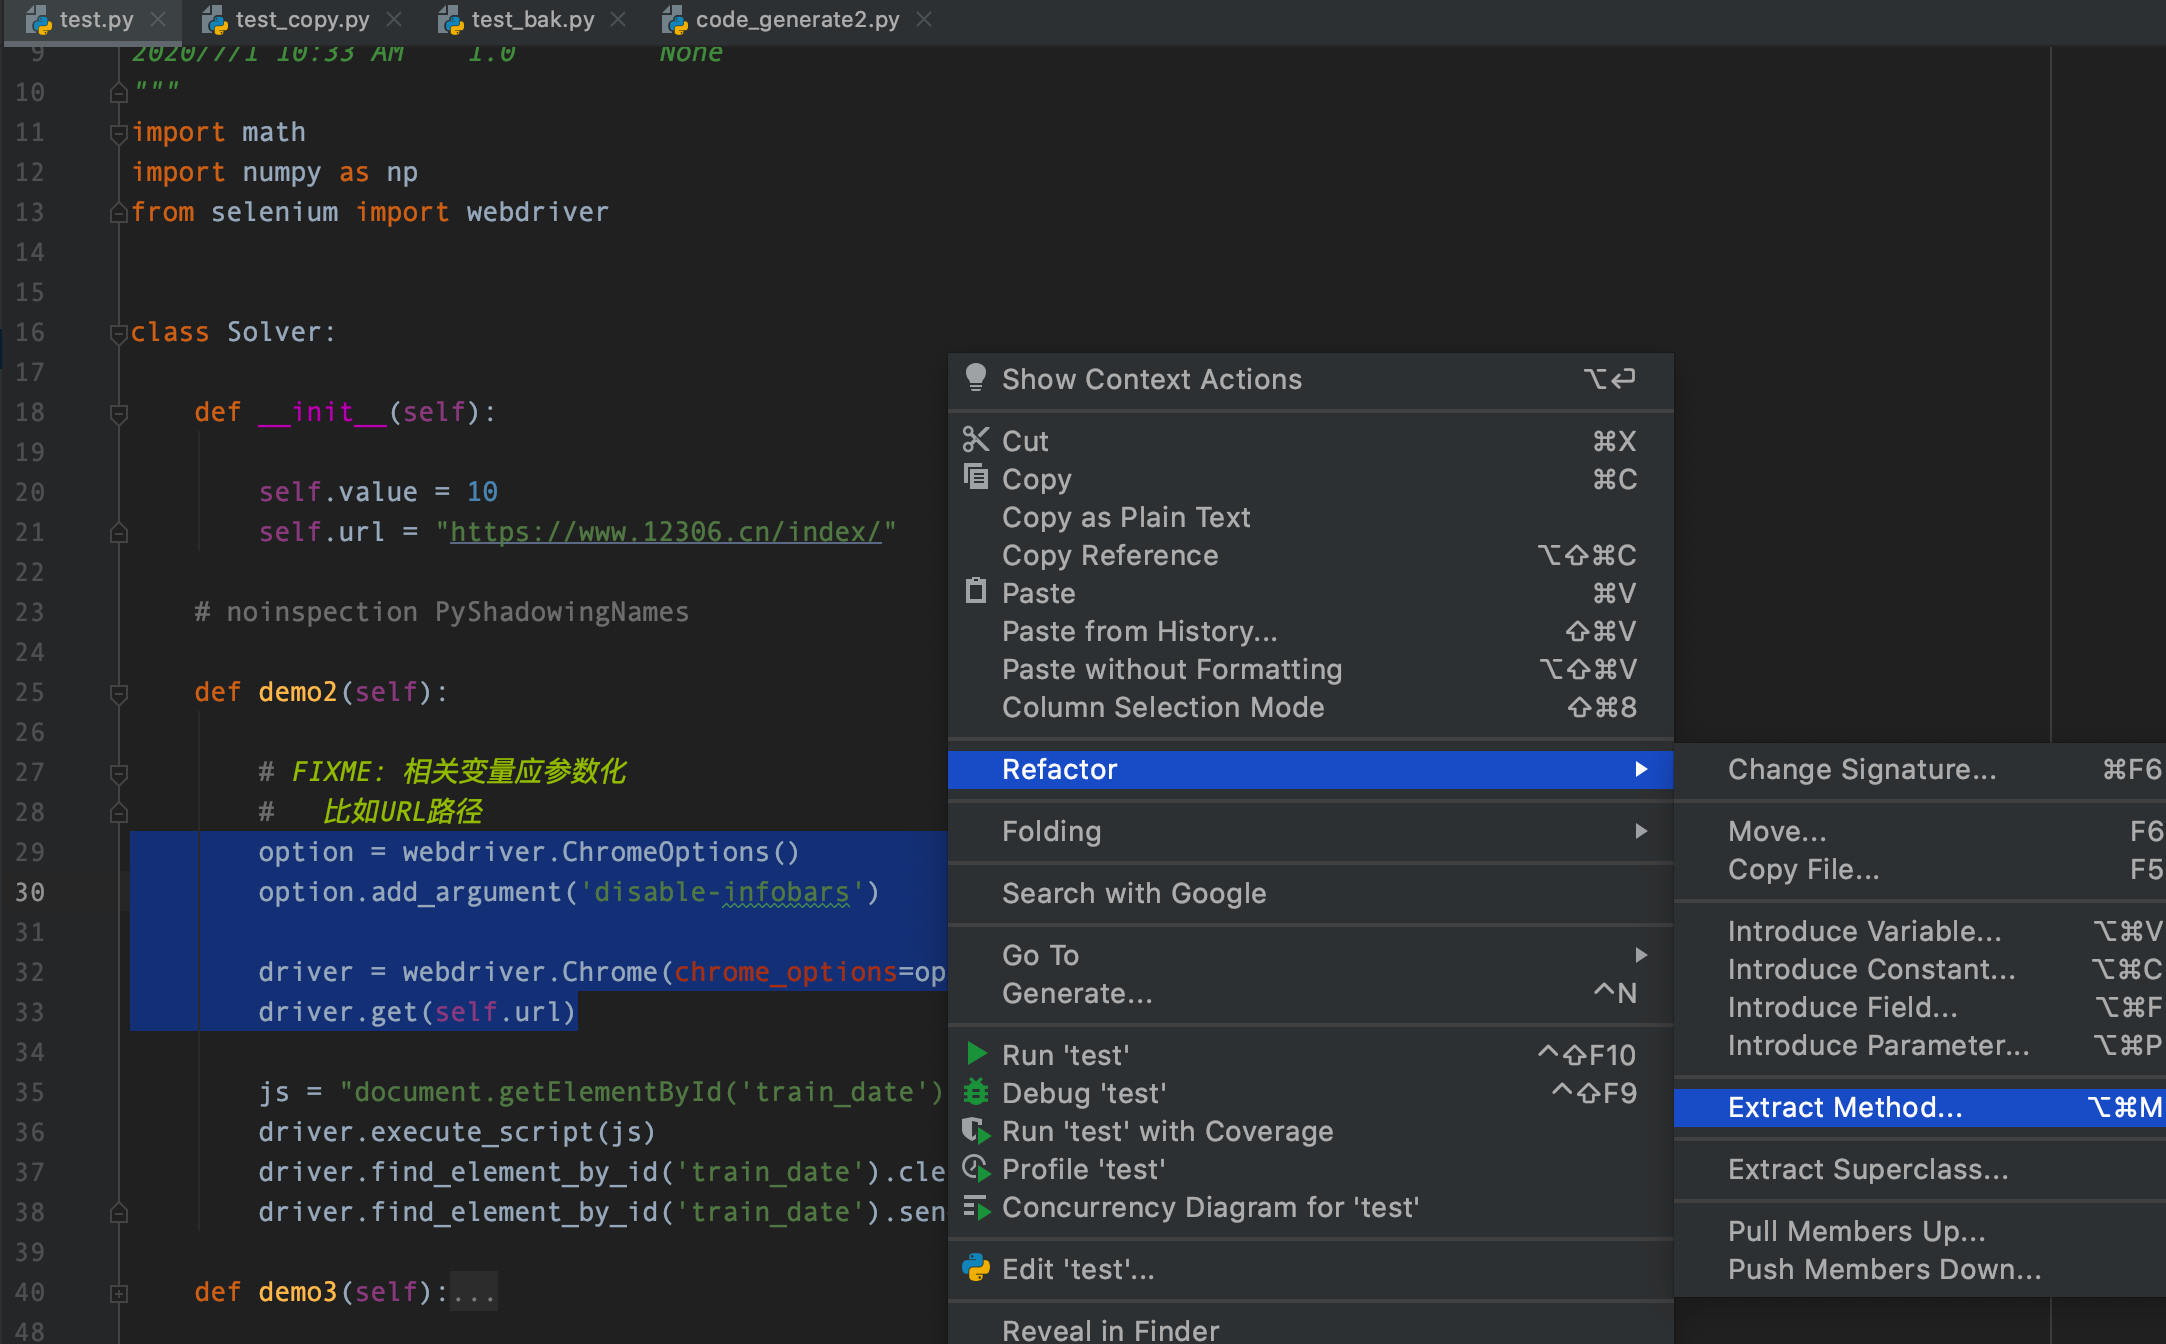Click the Profile 'test' clock icon
Viewport: 2166px width, 1344px height.
pos(976,1168)
